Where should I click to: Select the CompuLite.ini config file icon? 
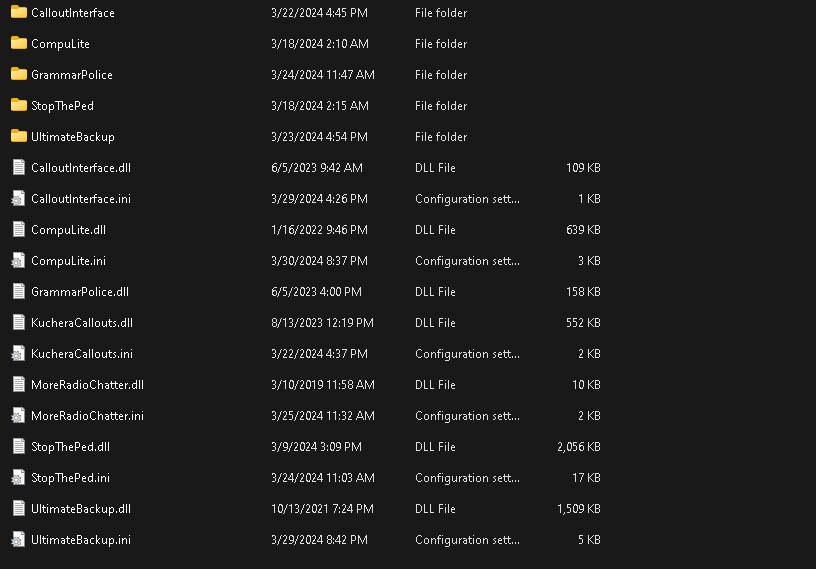(x=19, y=260)
